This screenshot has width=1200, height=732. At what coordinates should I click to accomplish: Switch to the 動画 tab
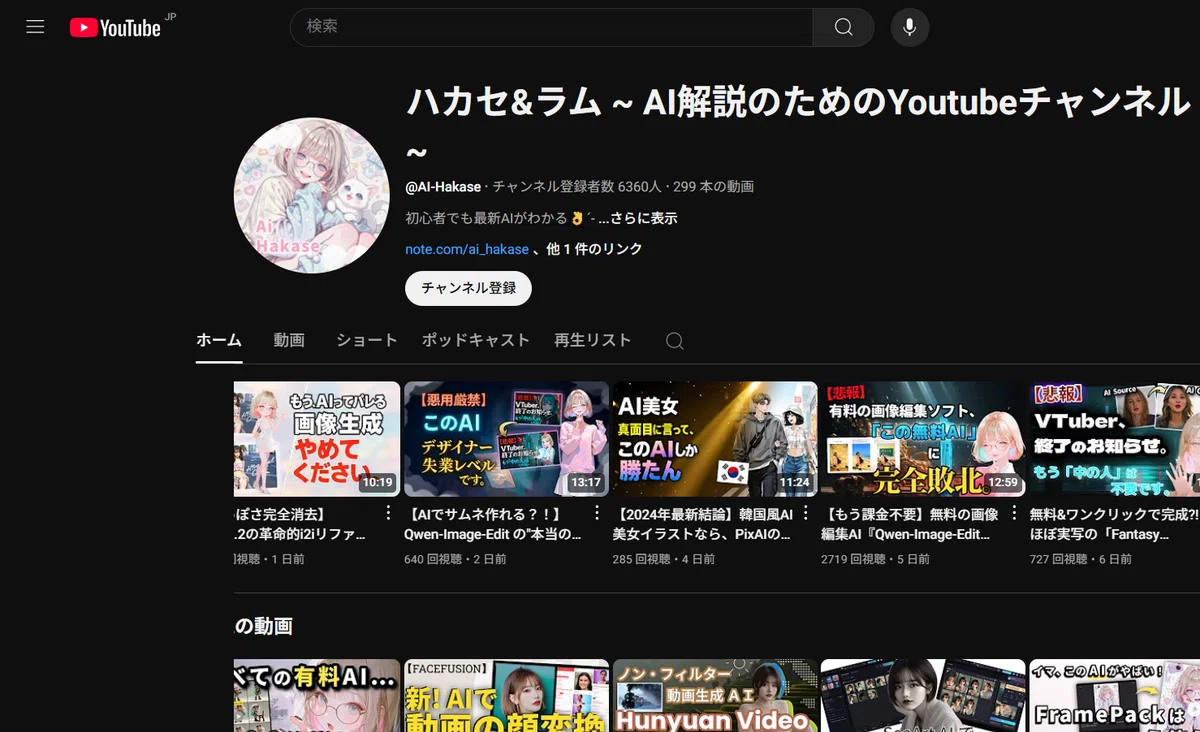(289, 340)
